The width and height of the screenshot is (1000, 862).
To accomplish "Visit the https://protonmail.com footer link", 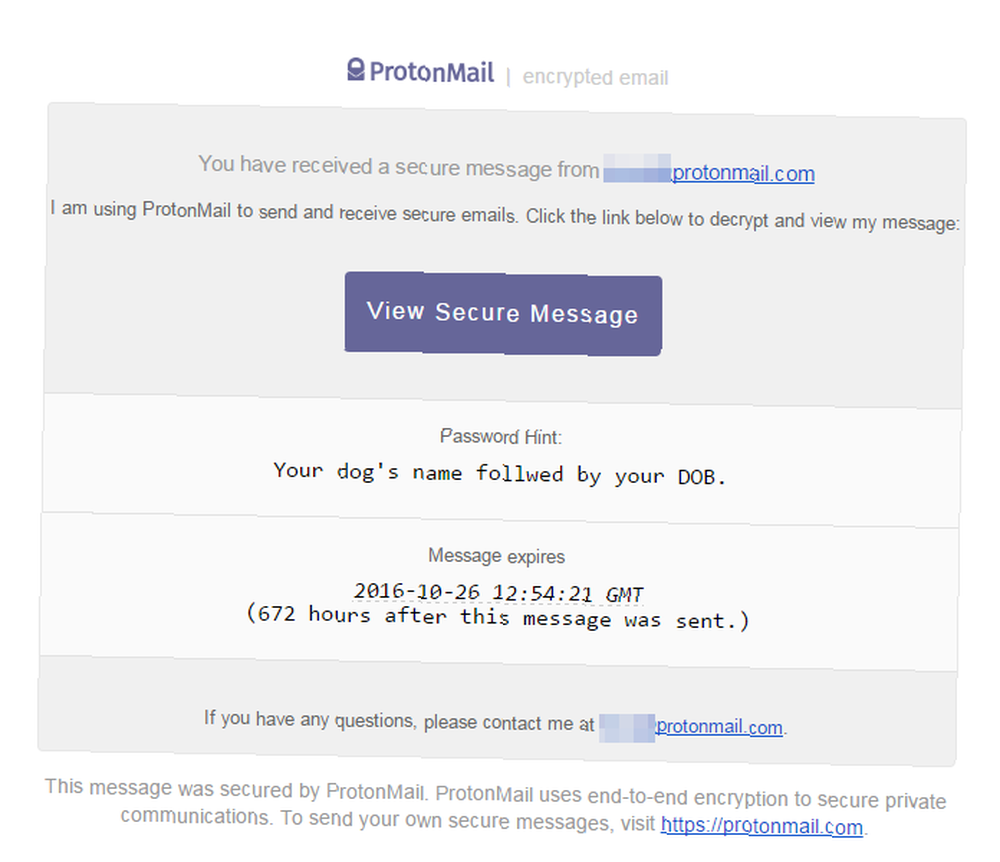I will (761, 826).
